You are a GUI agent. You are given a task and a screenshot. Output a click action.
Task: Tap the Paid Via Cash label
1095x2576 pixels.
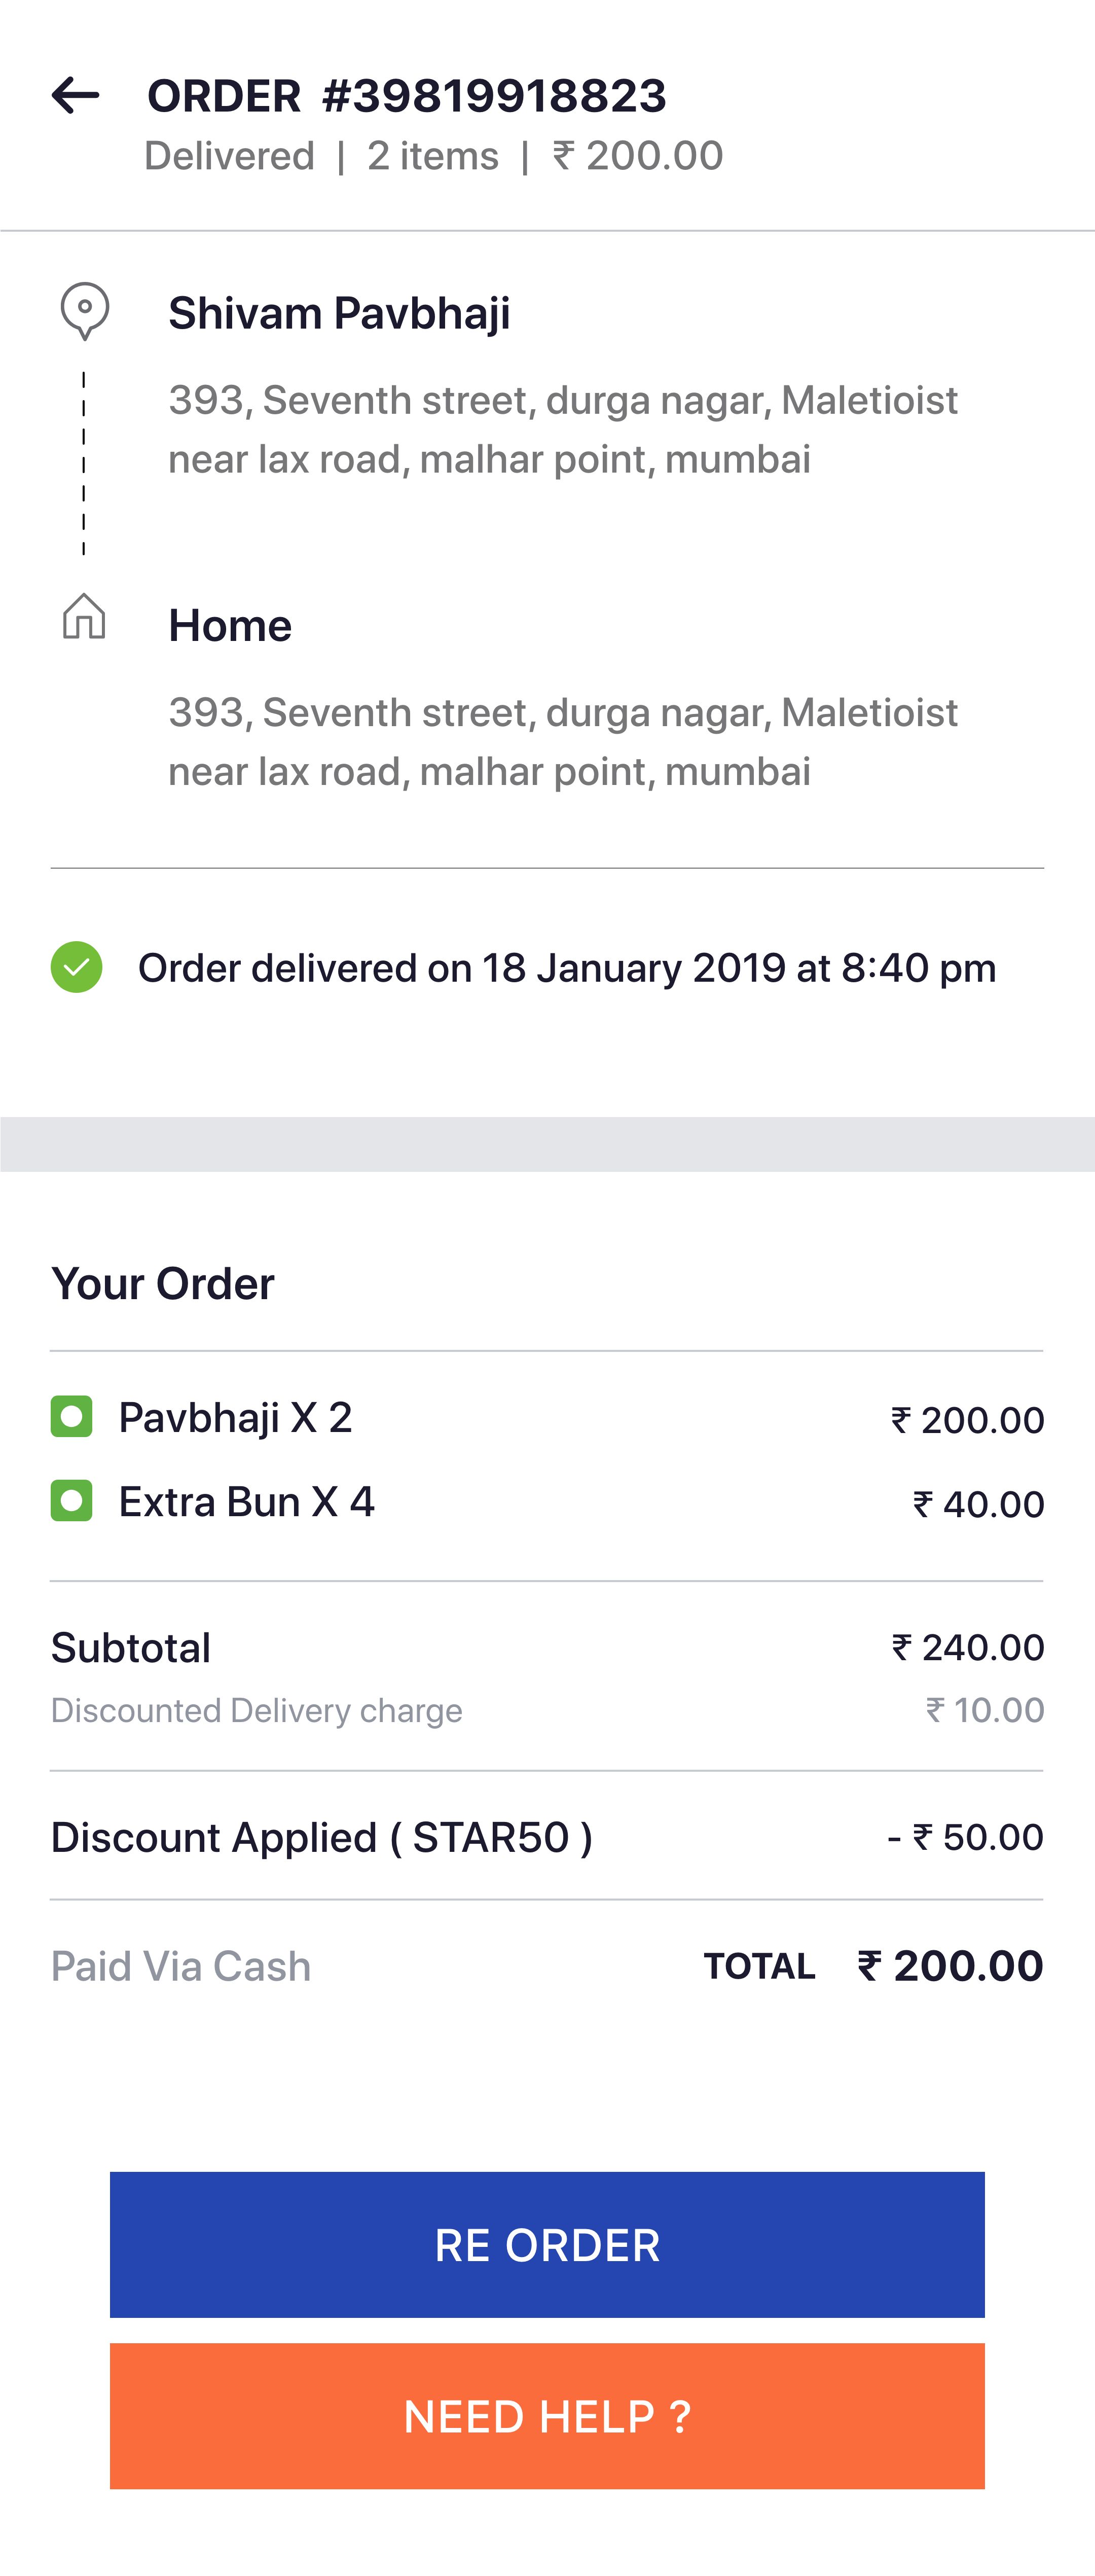point(181,1966)
